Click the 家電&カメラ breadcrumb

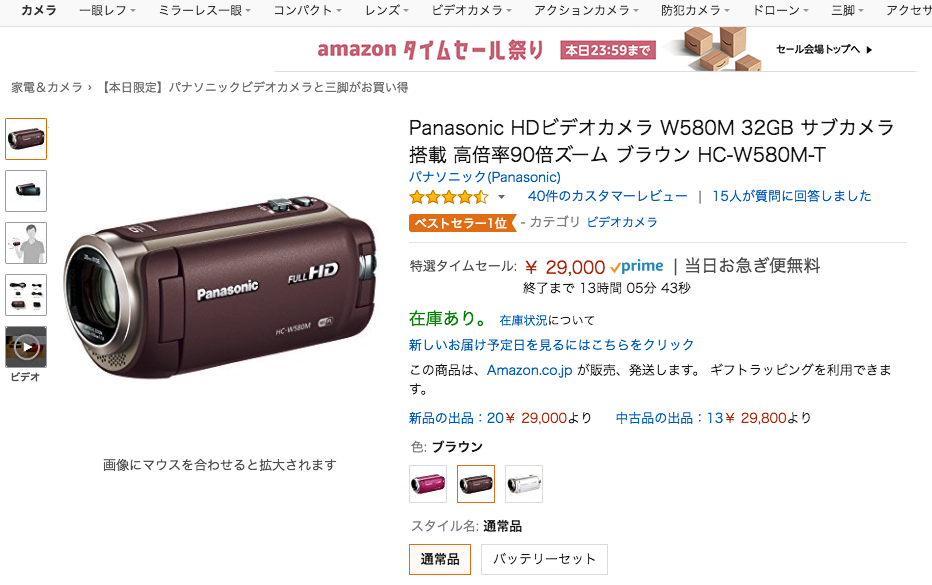click(47, 87)
